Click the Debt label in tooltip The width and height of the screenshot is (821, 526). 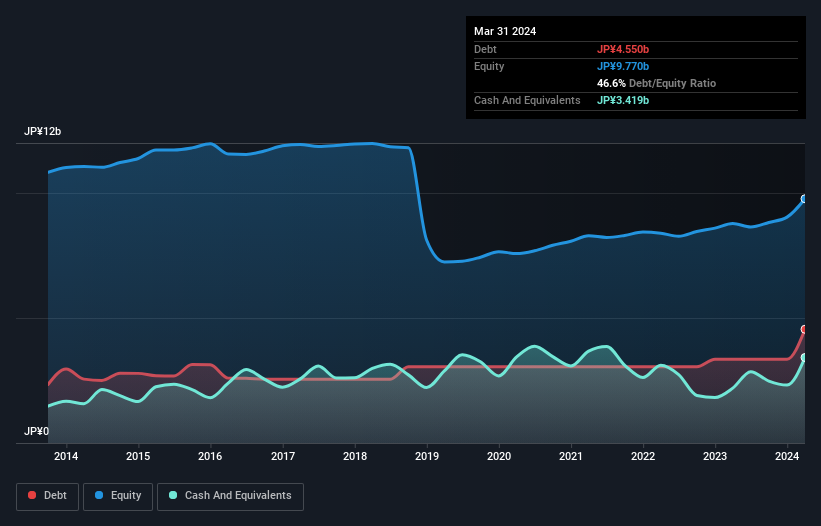tap(485, 49)
